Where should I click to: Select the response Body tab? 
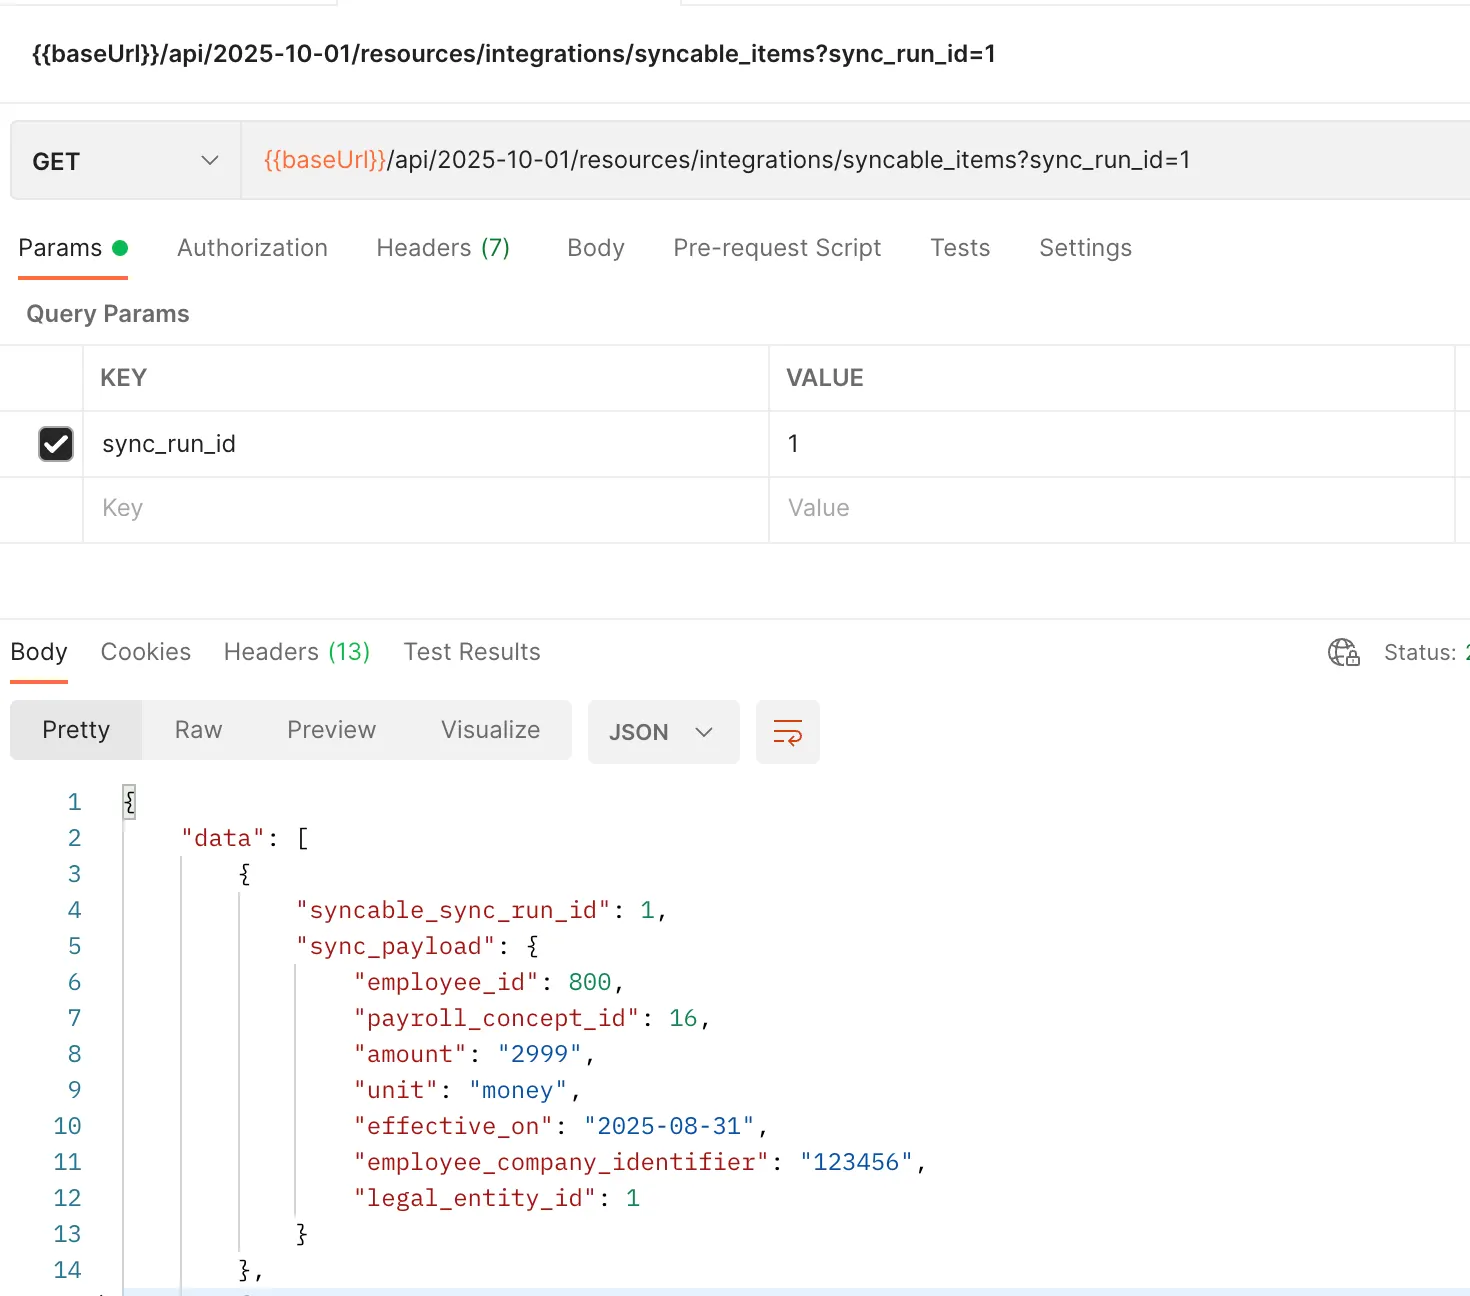click(39, 652)
